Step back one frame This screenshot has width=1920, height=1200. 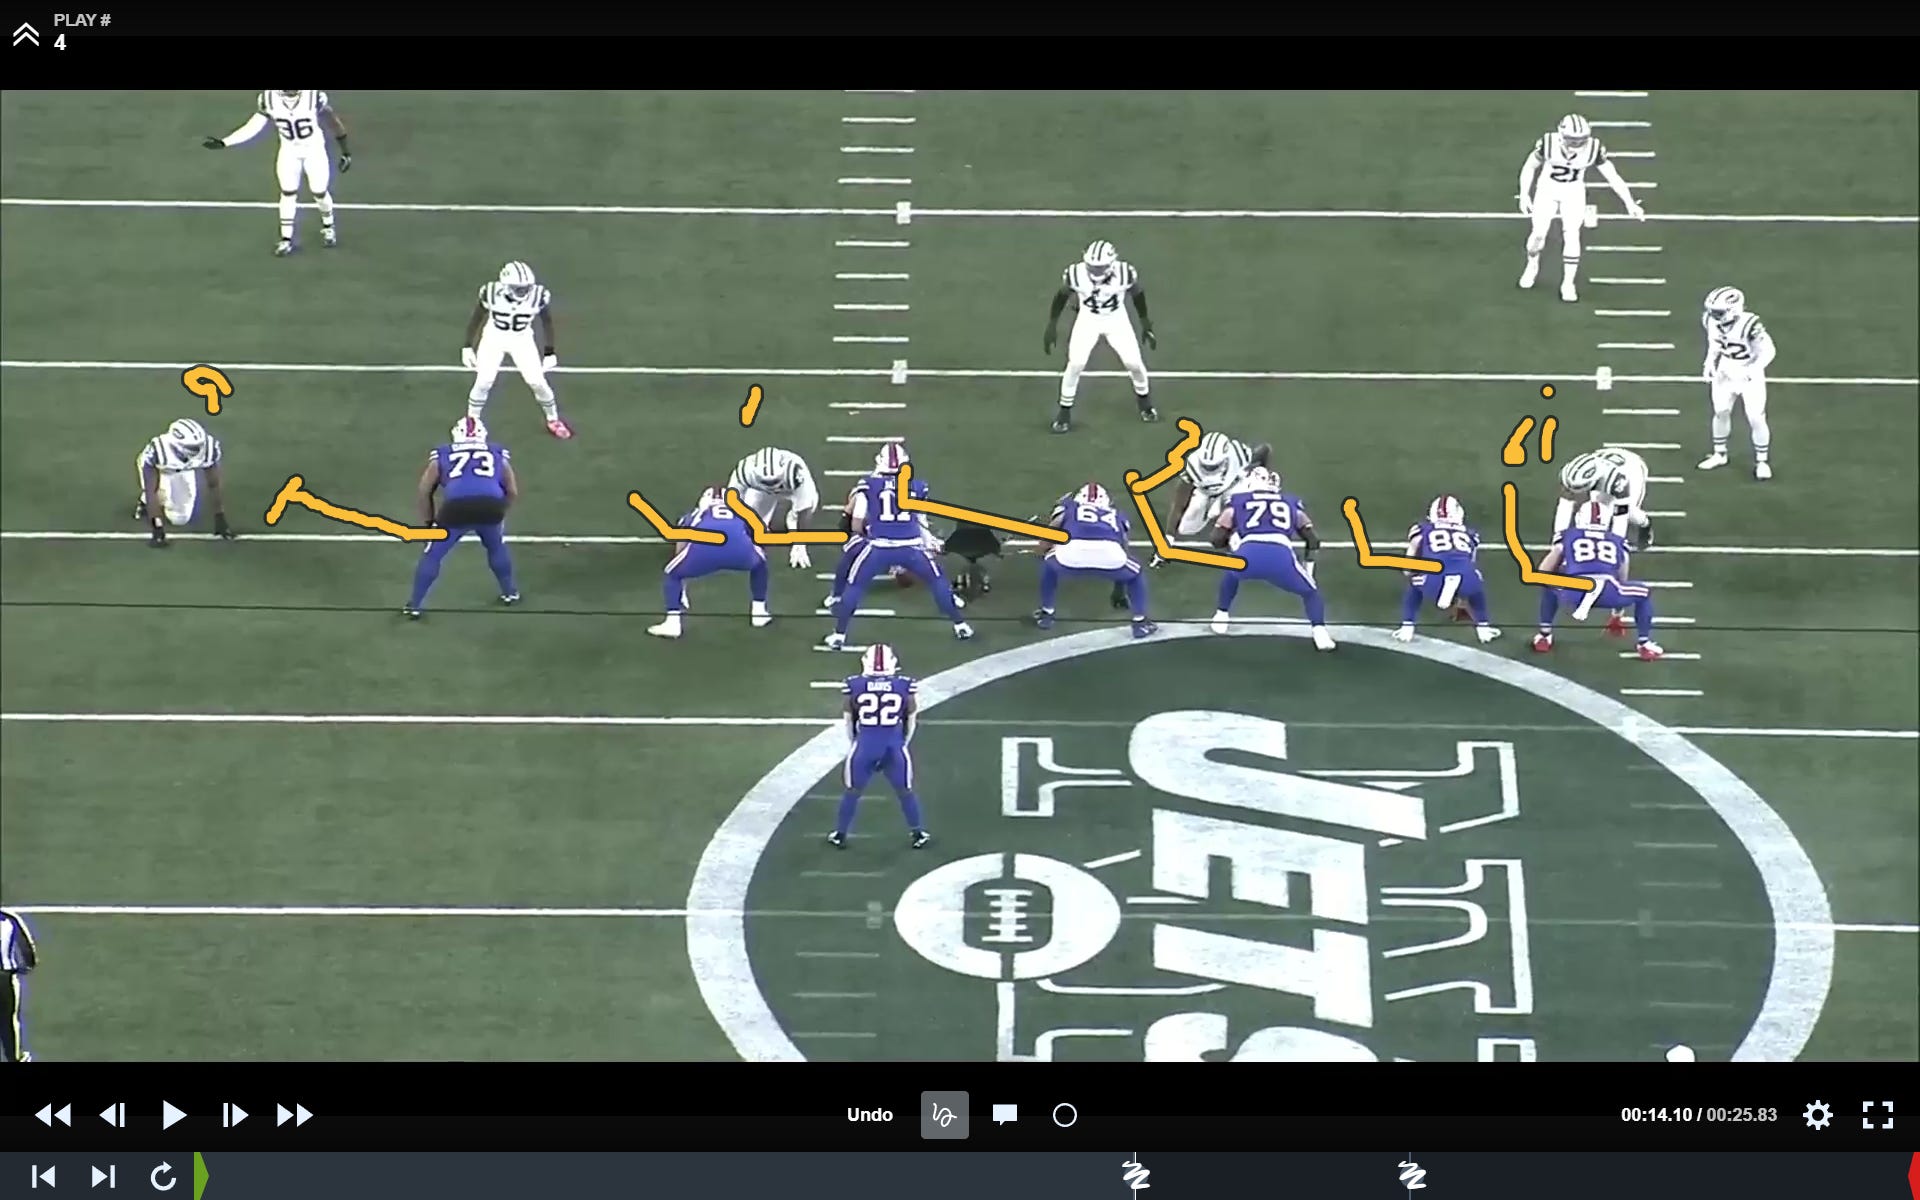pos(112,1115)
